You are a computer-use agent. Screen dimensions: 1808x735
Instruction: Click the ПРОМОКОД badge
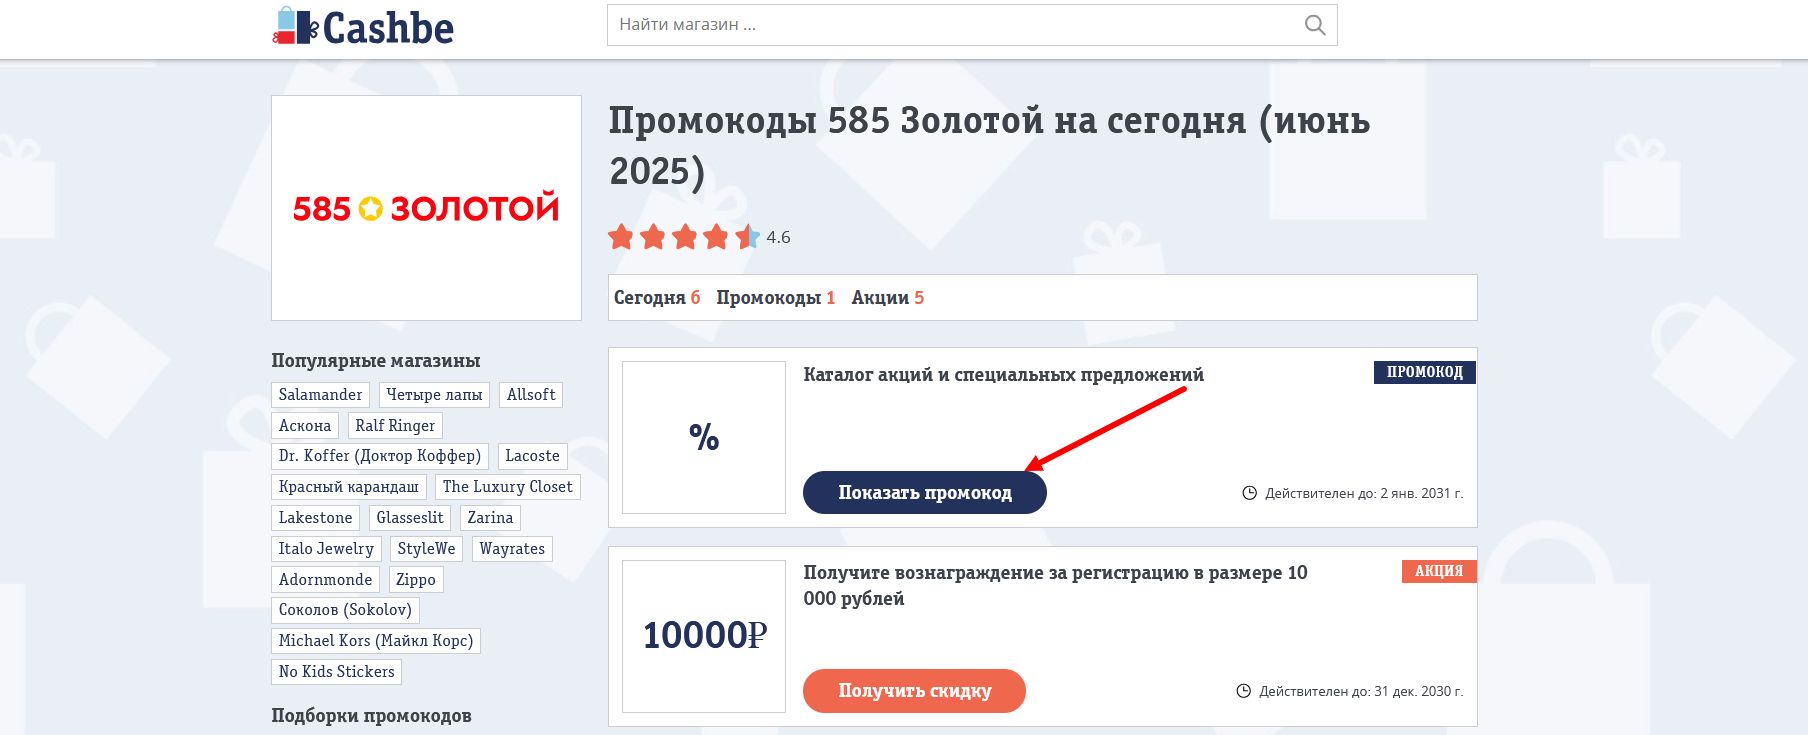click(x=1425, y=372)
